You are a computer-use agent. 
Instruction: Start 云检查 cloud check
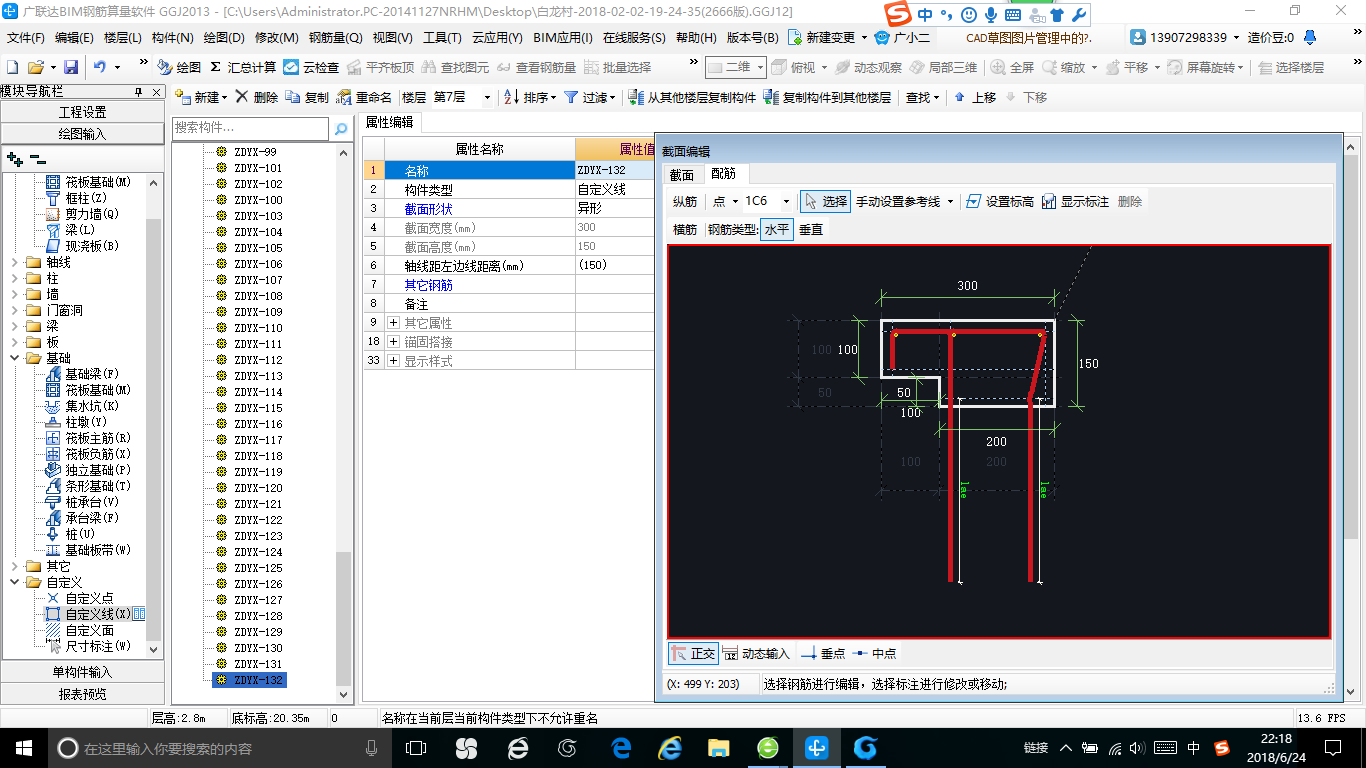[311, 67]
